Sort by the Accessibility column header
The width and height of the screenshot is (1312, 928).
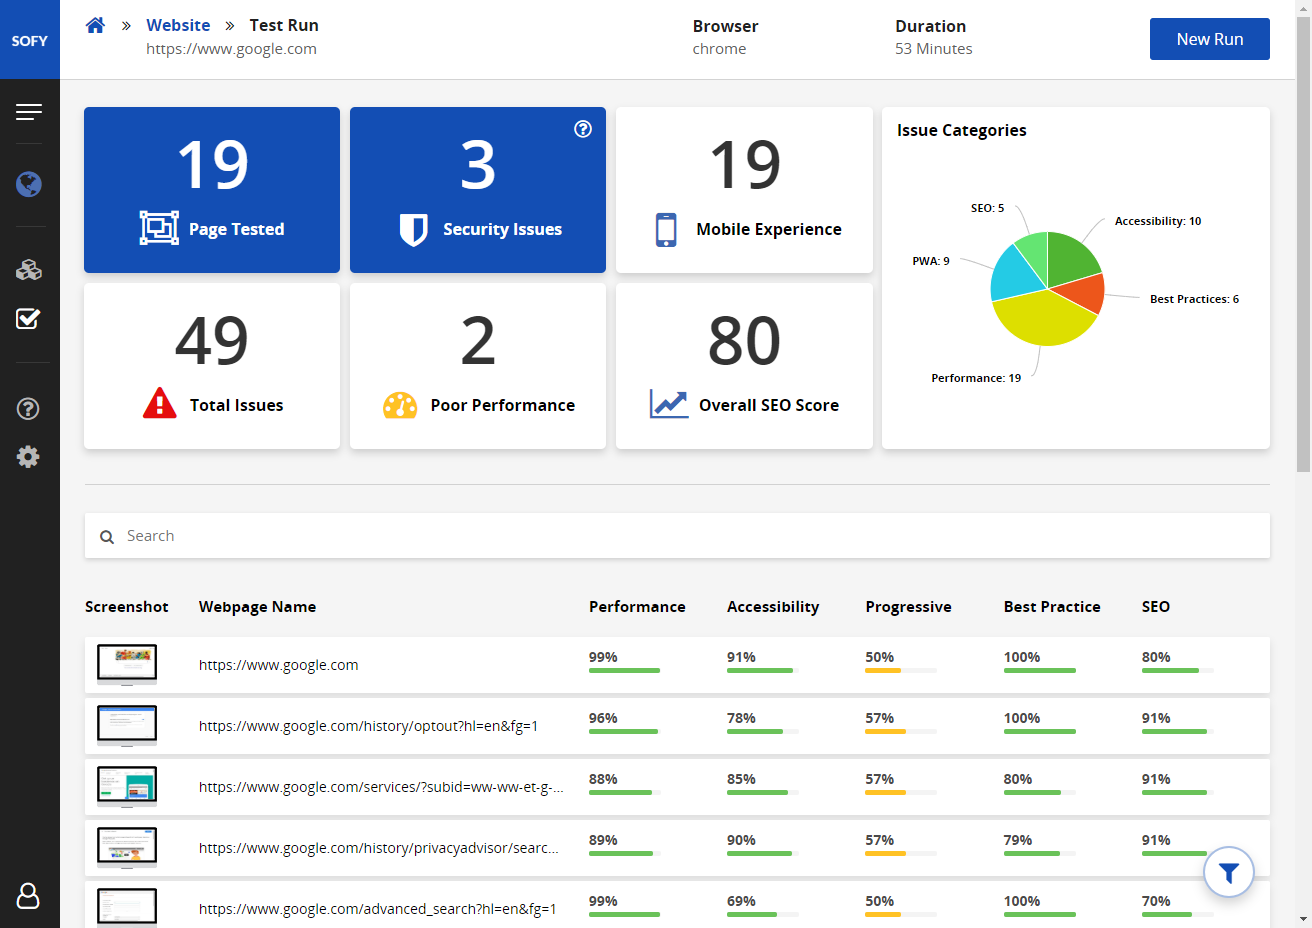tap(773, 607)
